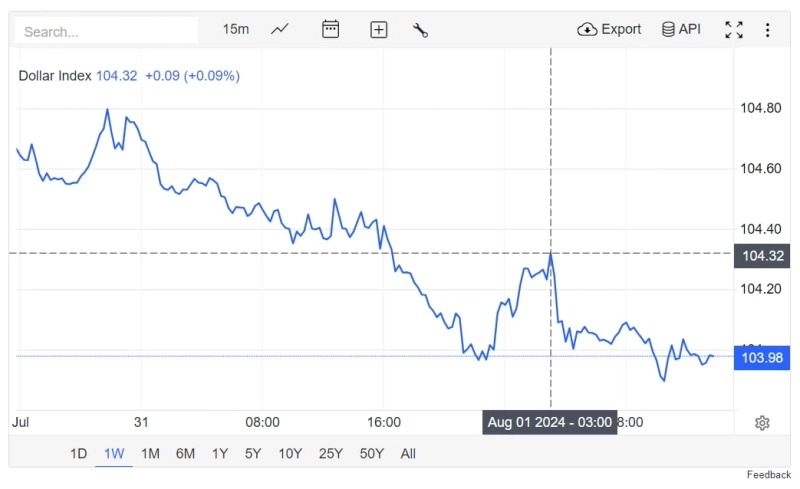This screenshot has width=800, height=489.
Task: Click the Export cloud download button
Action: tap(609, 29)
